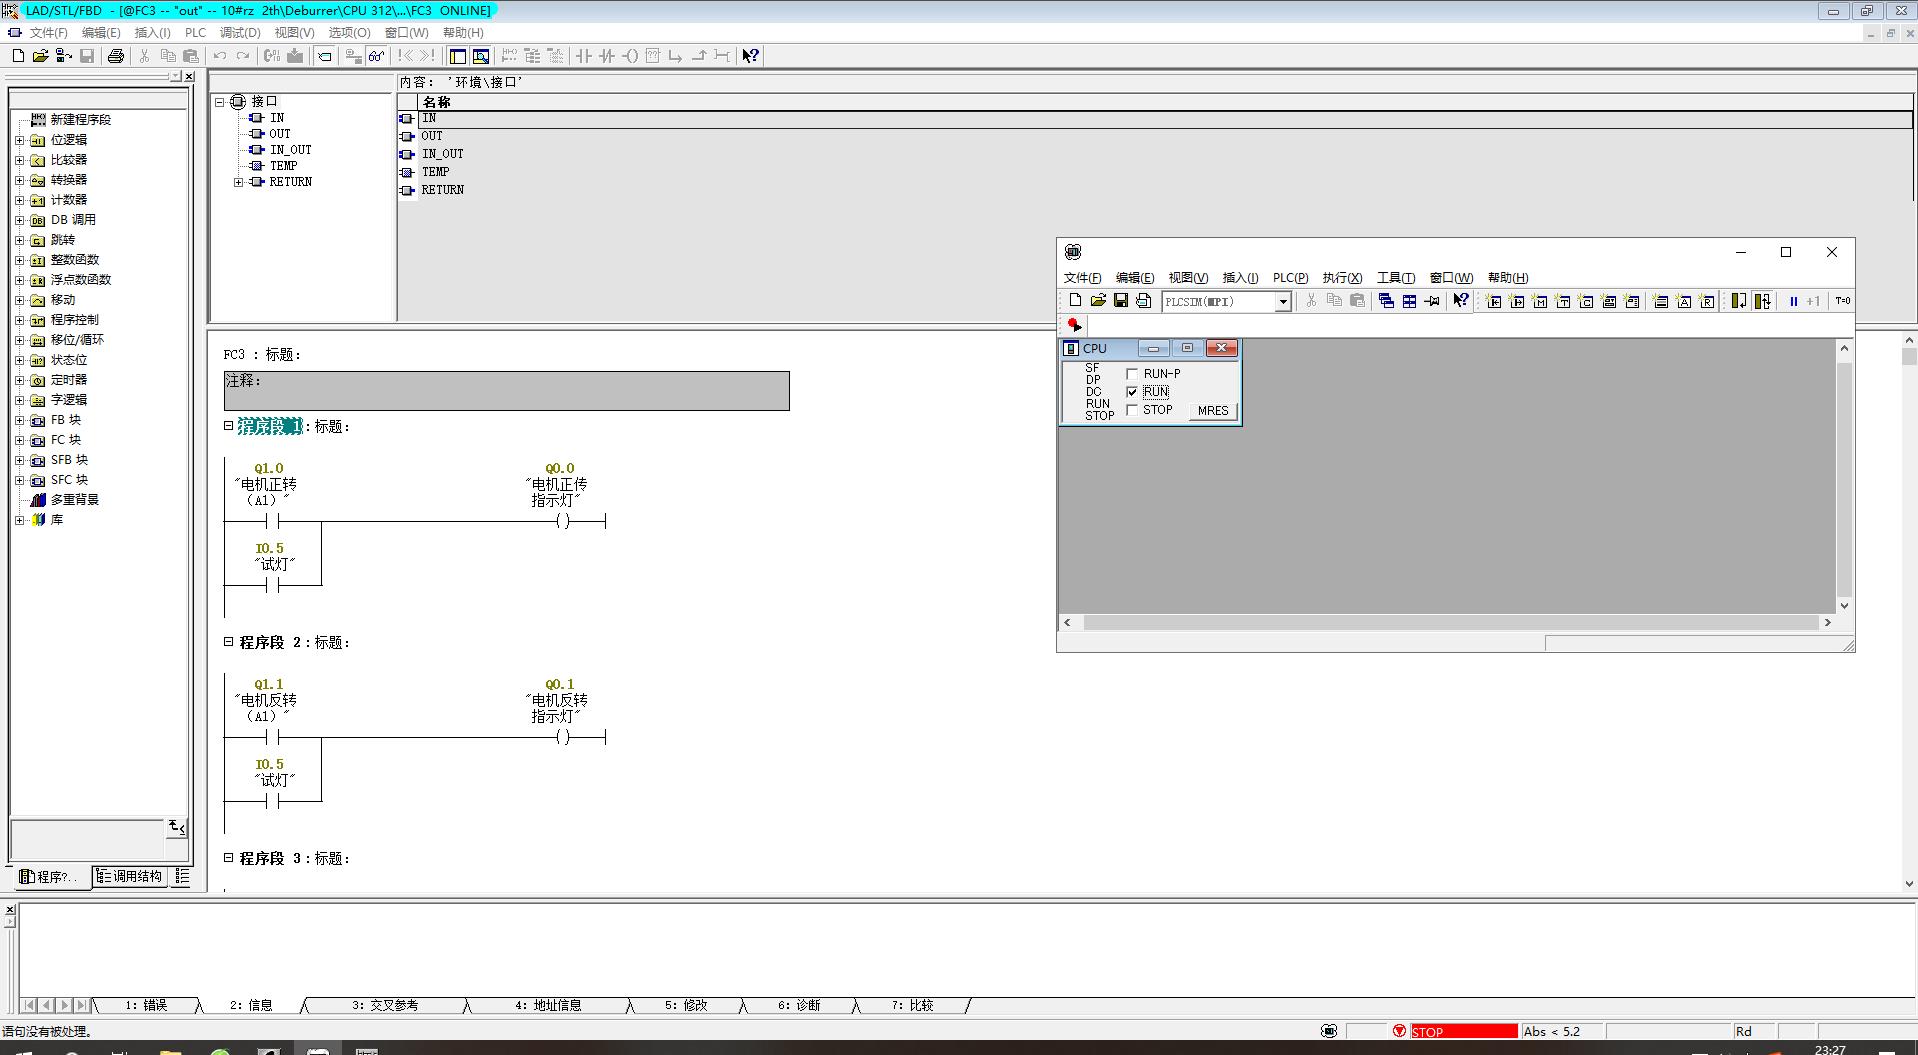Open the 调用结构 tab
1918x1055 pixels.
coord(130,876)
